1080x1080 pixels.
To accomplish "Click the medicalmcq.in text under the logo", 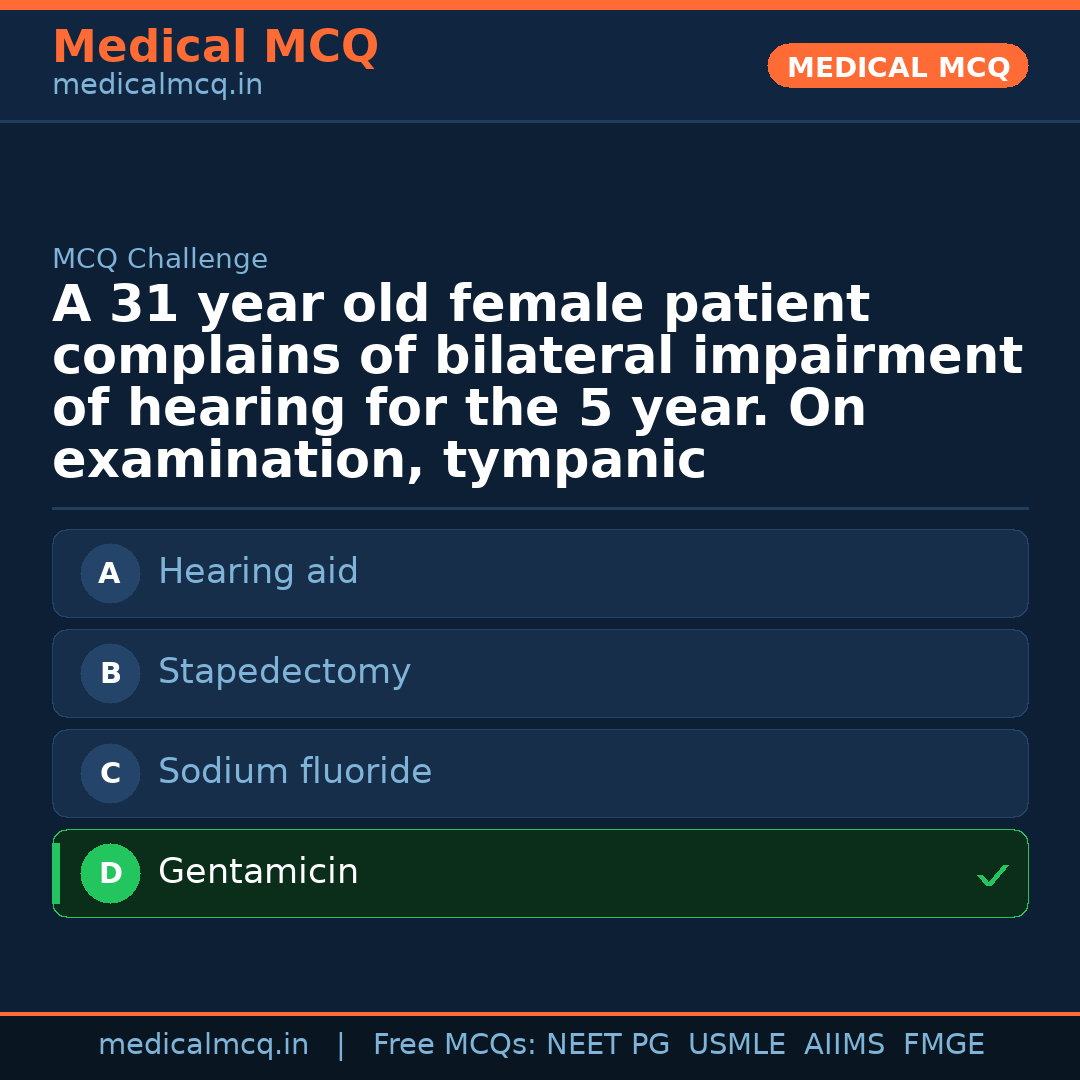I will [x=156, y=84].
